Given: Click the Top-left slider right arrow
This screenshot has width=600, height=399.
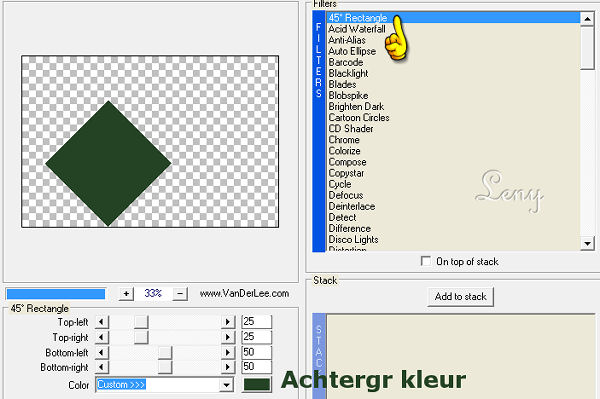Looking at the screenshot, I should tap(228, 322).
